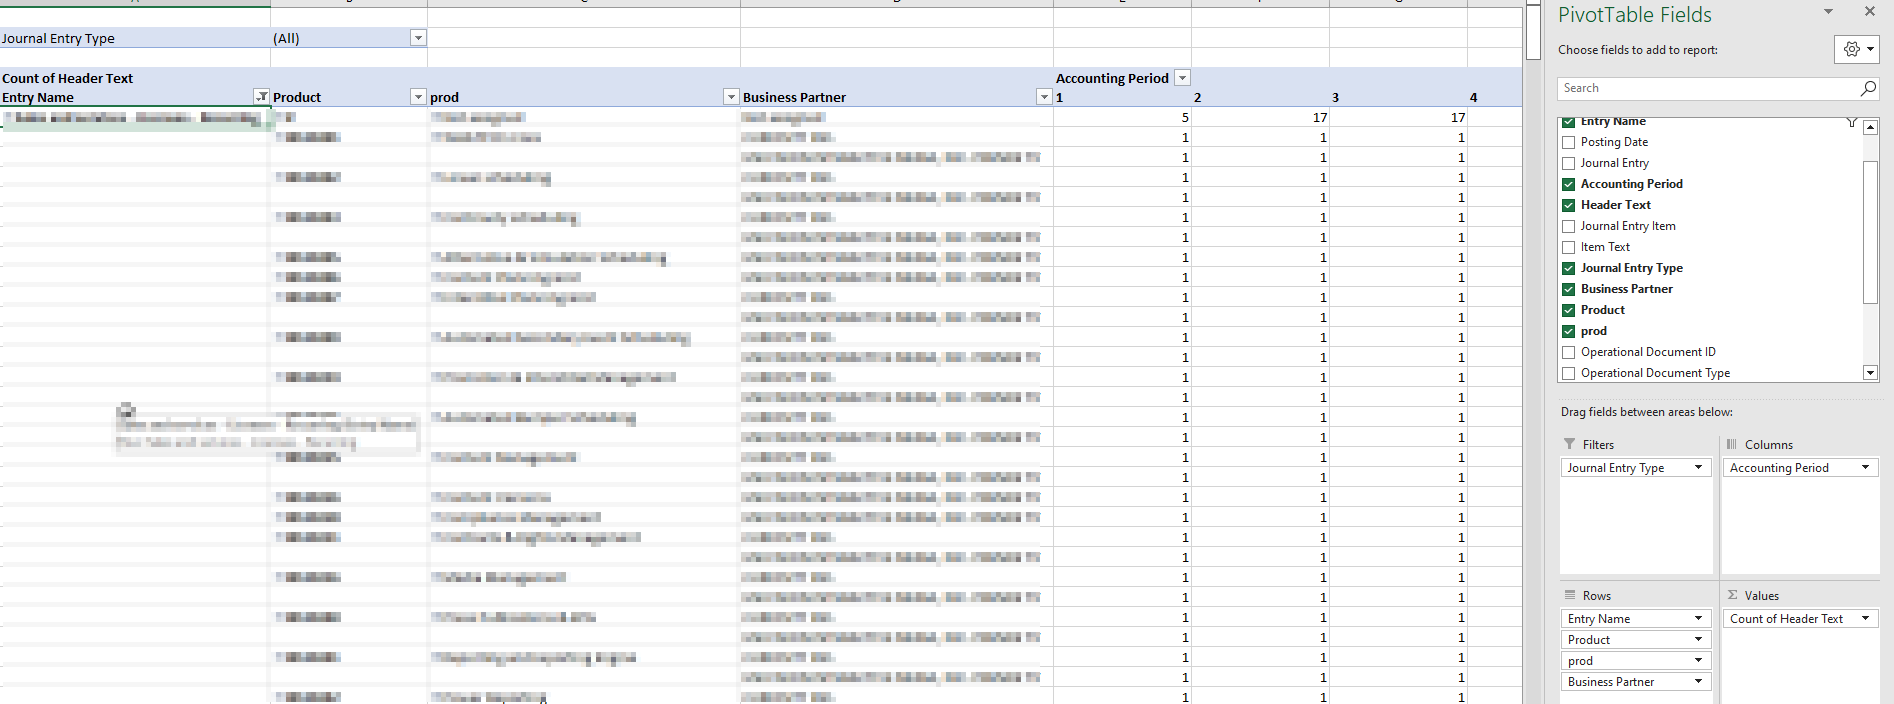Close the PivotTable Fields pane
1894x704 pixels.
pos(1870,11)
